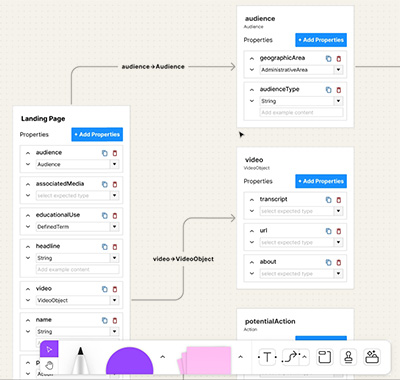Delete the transcript property from video

click(339, 200)
